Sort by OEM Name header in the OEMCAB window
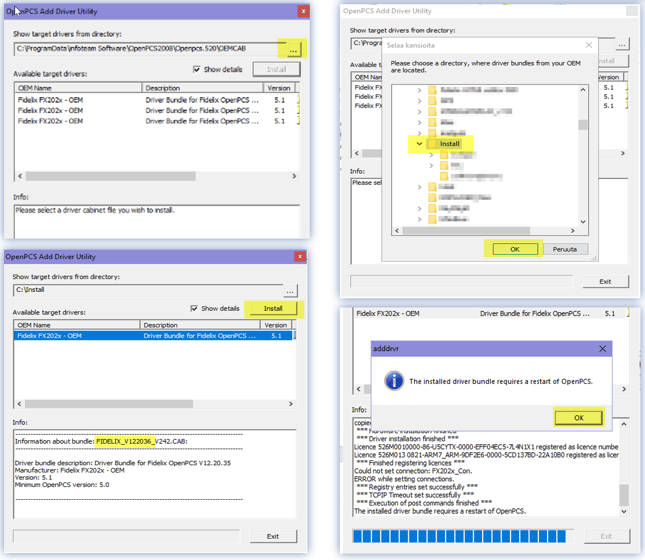 pyautogui.click(x=78, y=88)
